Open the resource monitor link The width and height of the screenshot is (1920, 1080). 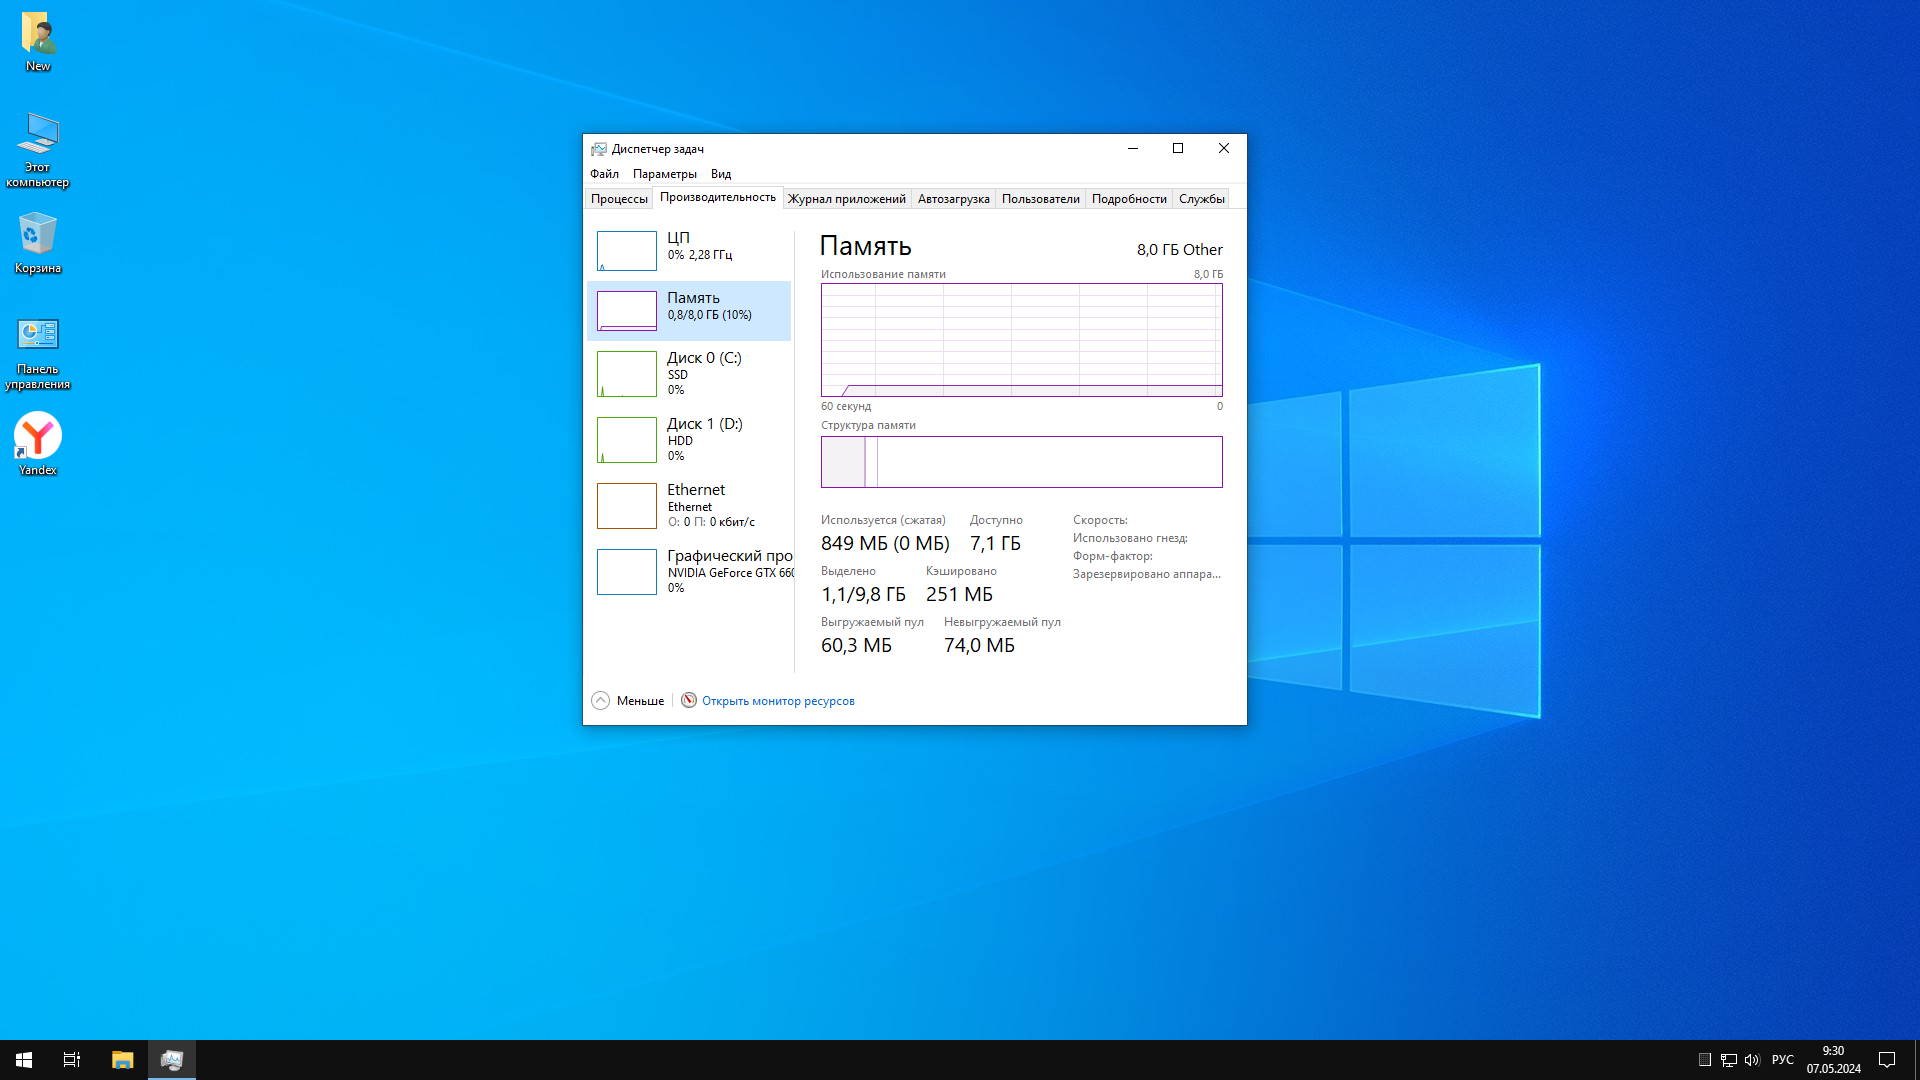pyautogui.click(x=777, y=701)
